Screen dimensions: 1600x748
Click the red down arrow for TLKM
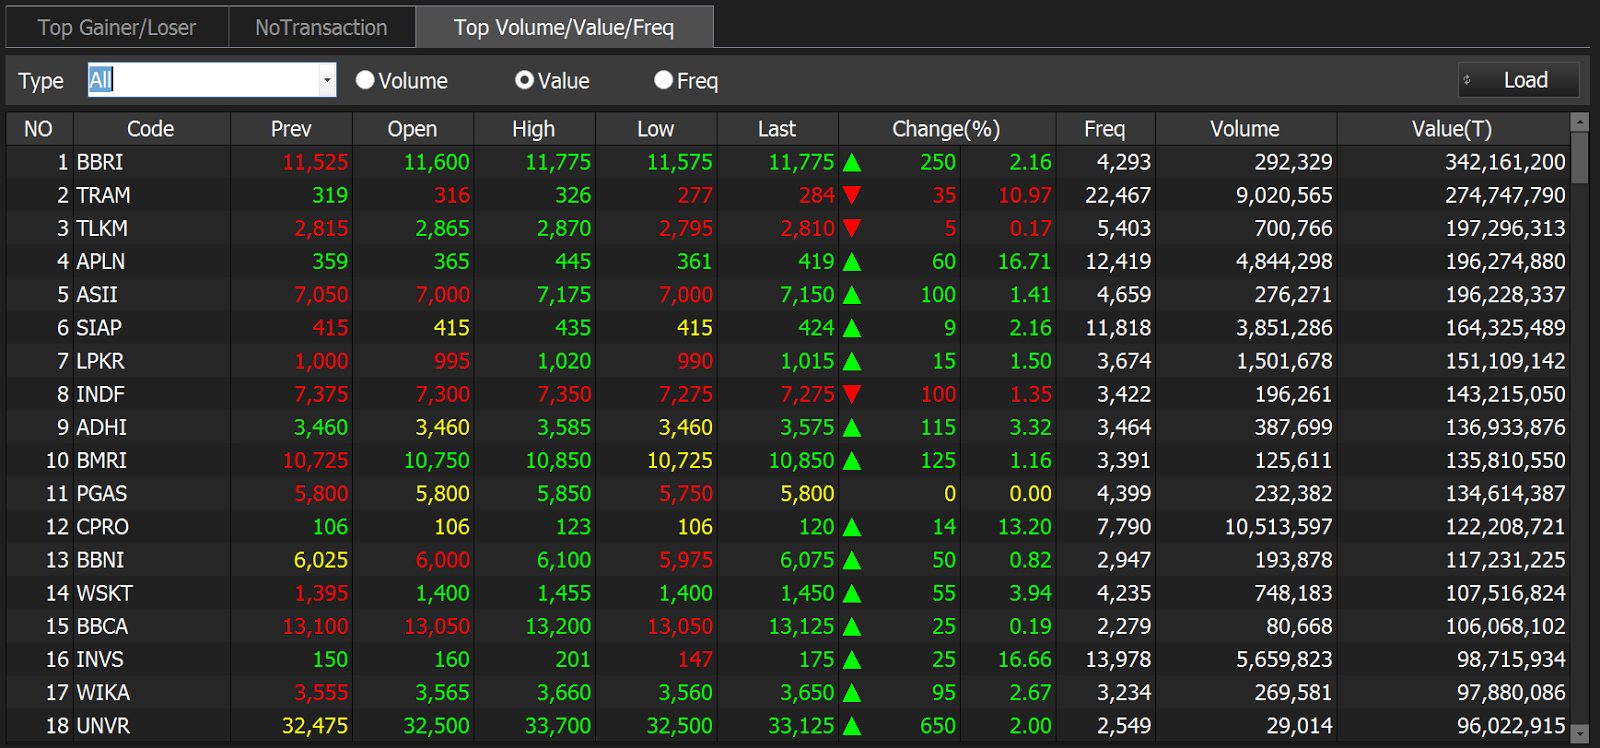tap(852, 228)
